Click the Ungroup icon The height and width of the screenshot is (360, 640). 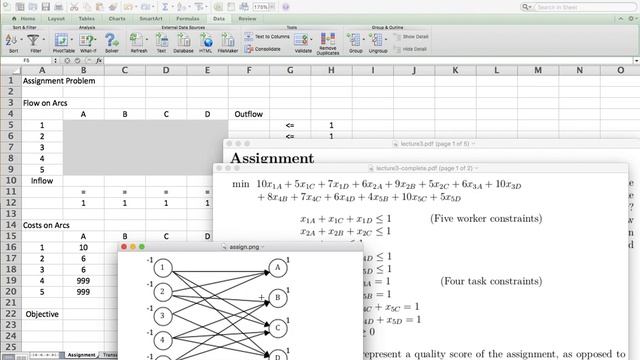(x=376, y=40)
